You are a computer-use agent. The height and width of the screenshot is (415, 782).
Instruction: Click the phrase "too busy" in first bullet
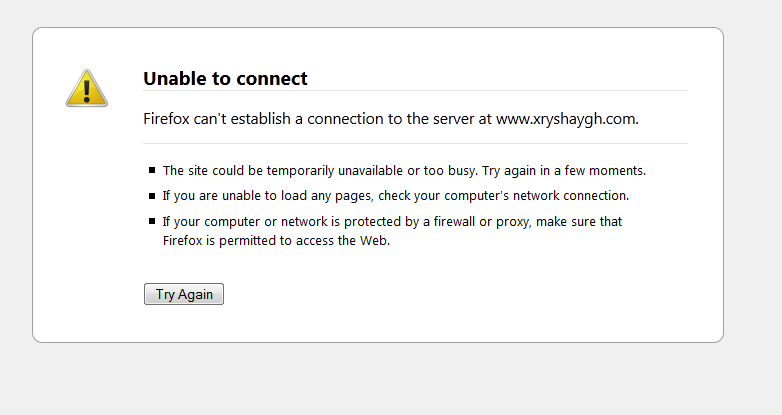click(449, 171)
